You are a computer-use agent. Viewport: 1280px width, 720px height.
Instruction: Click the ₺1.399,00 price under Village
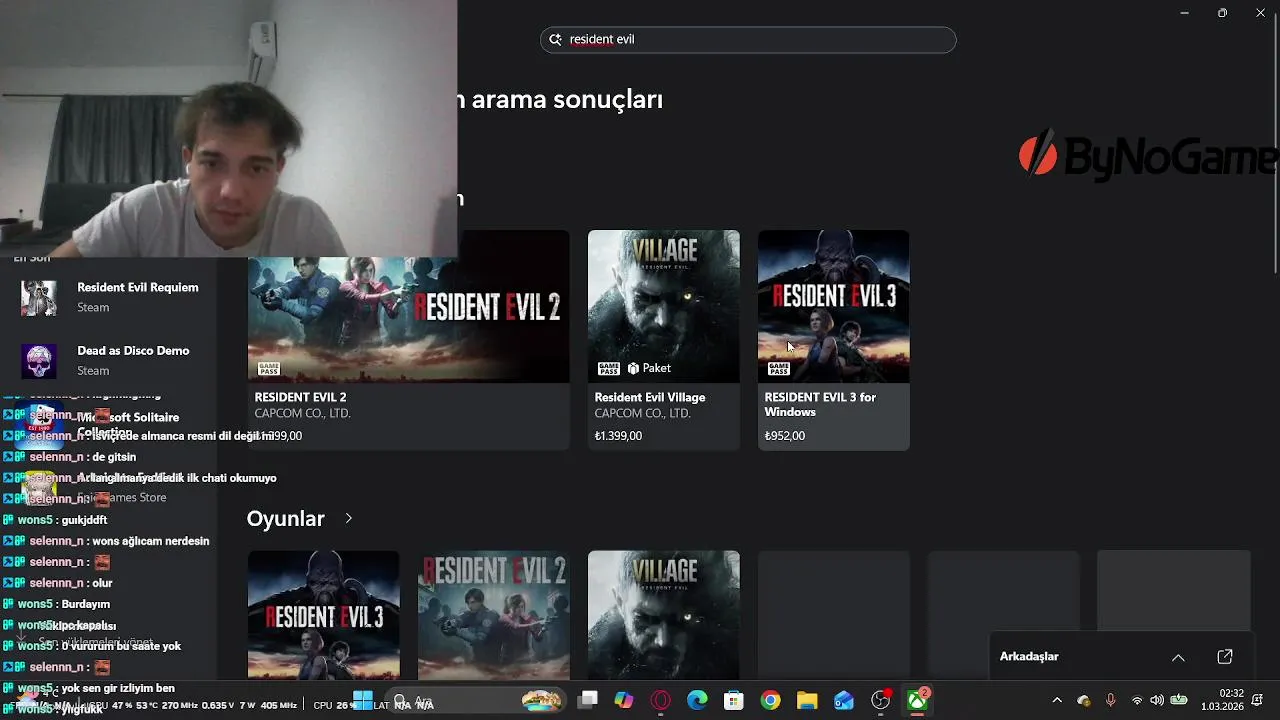point(618,436)
